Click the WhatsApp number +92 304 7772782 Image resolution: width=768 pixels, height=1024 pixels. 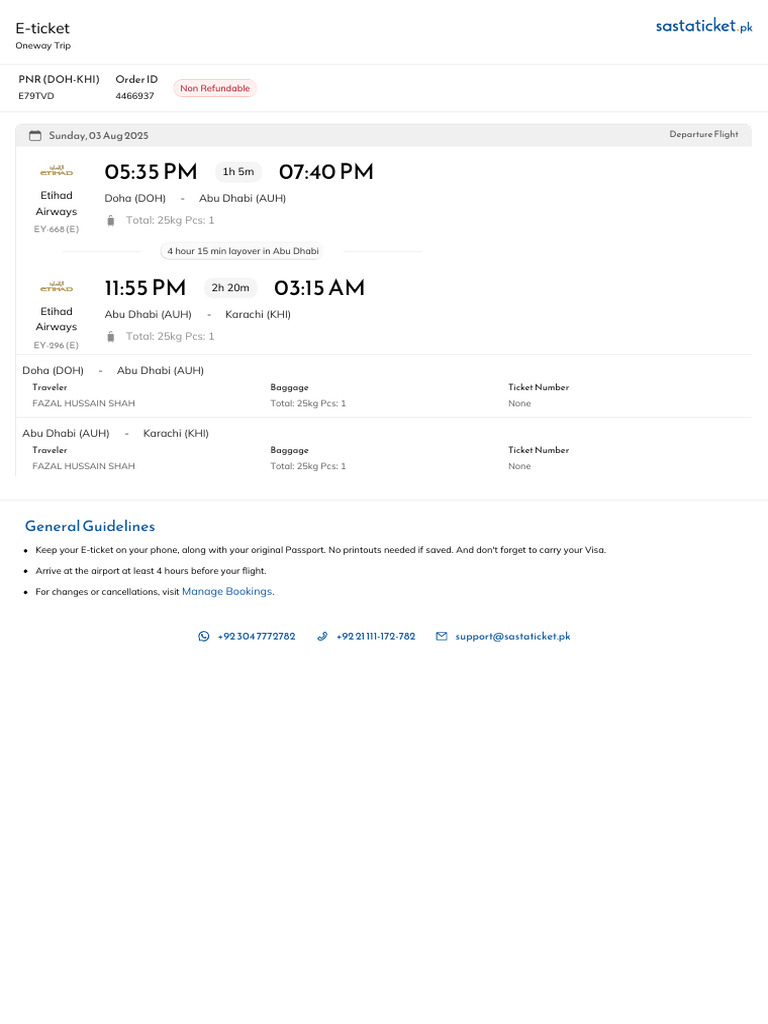(x=256, y=636)
